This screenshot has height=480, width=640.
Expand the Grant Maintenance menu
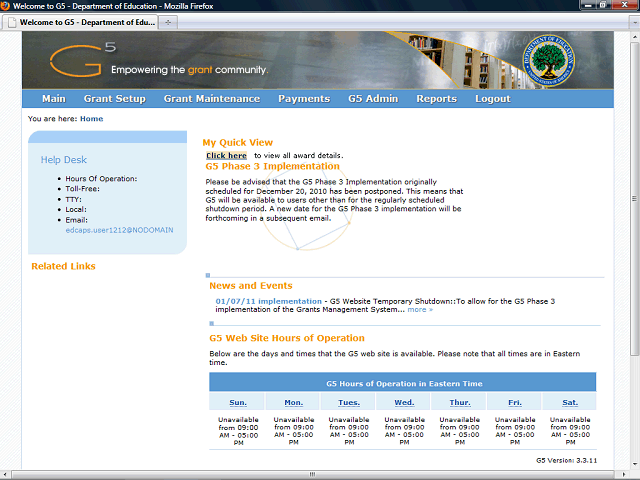click(211, 99)
